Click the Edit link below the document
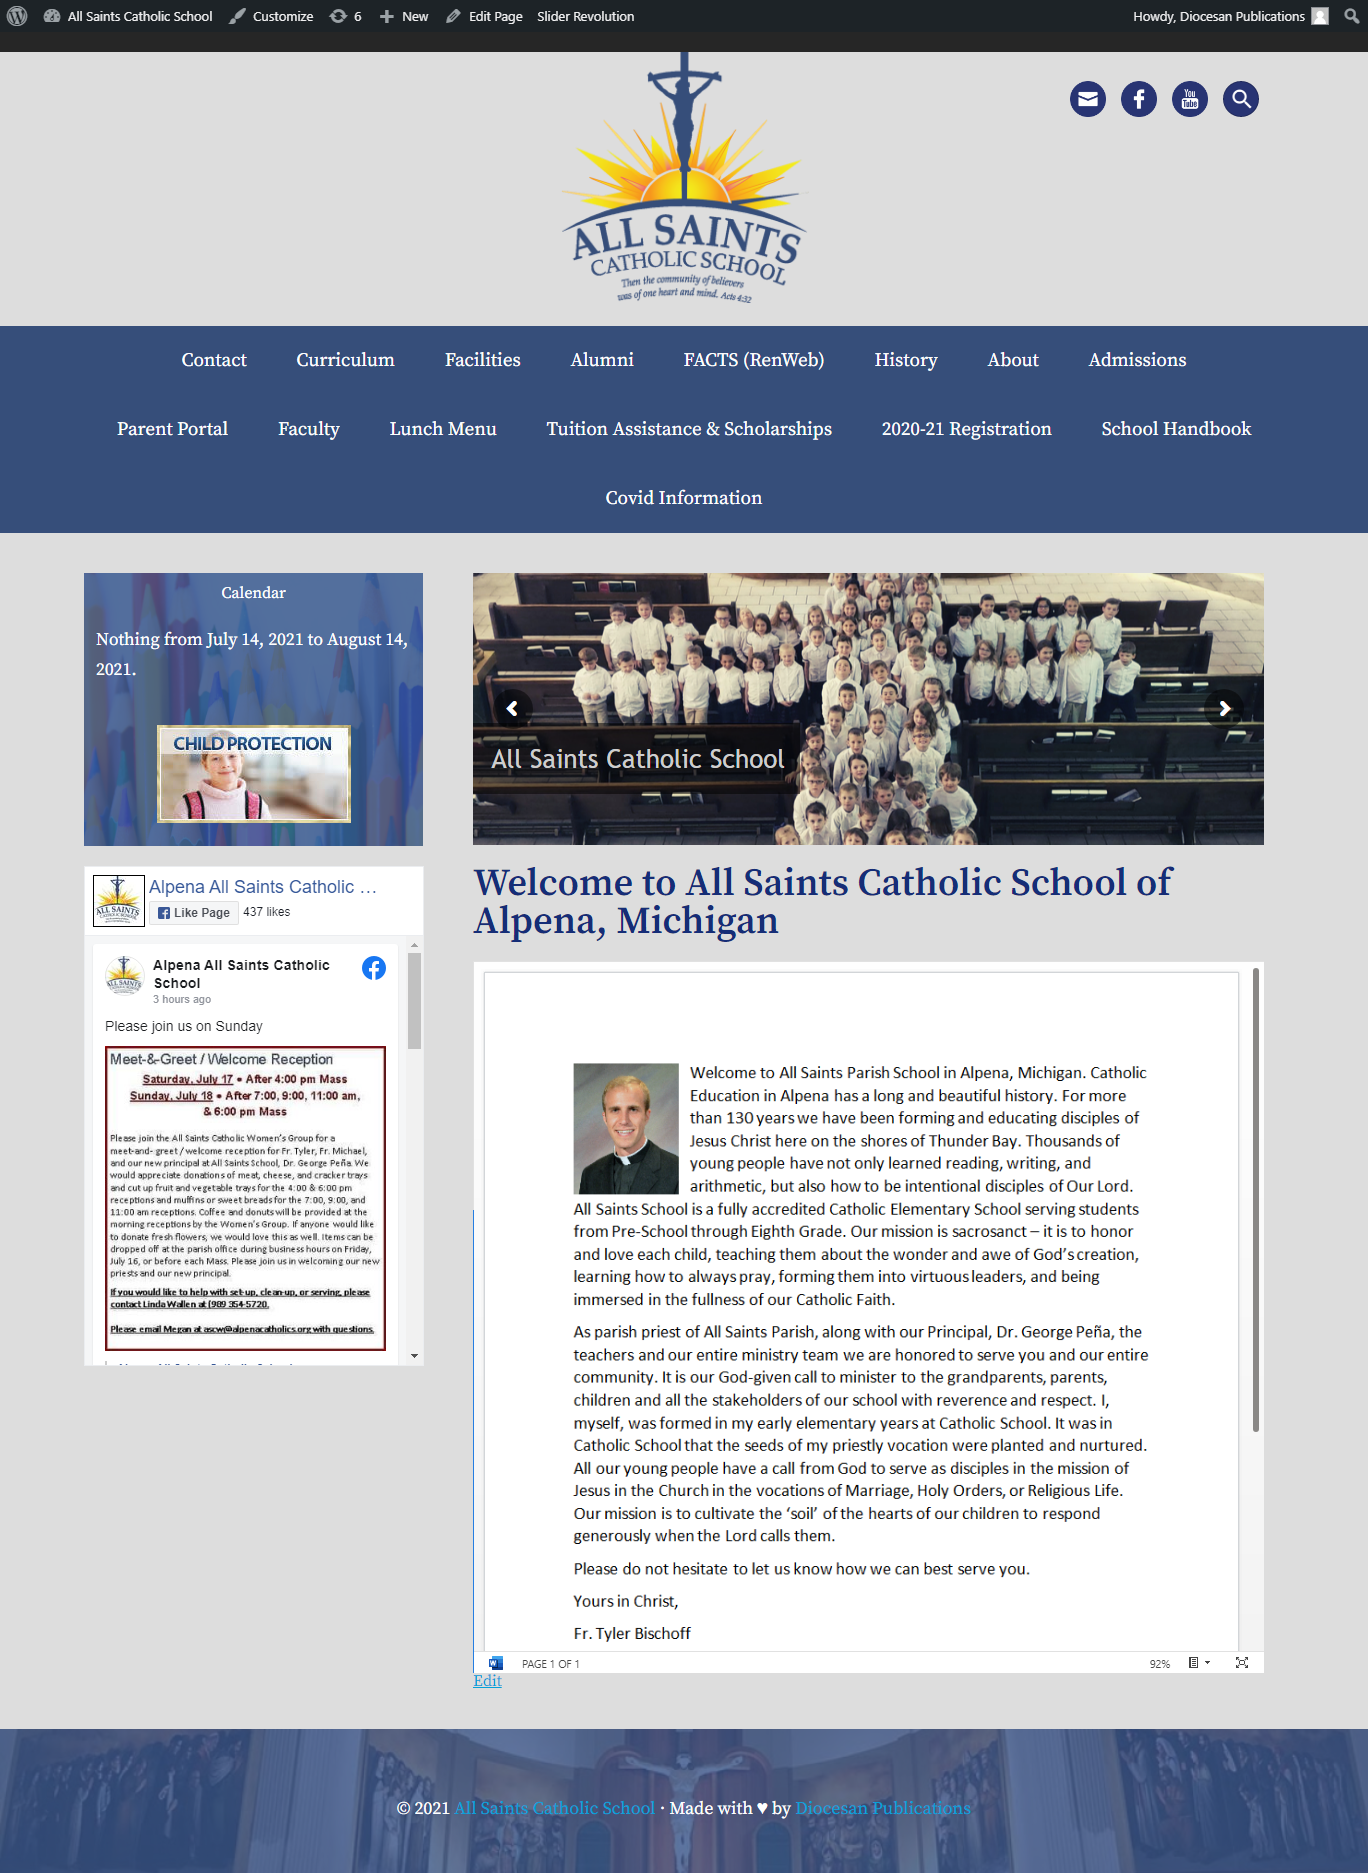The height and width of the screenshot is (1873, 1368). 487,1681
